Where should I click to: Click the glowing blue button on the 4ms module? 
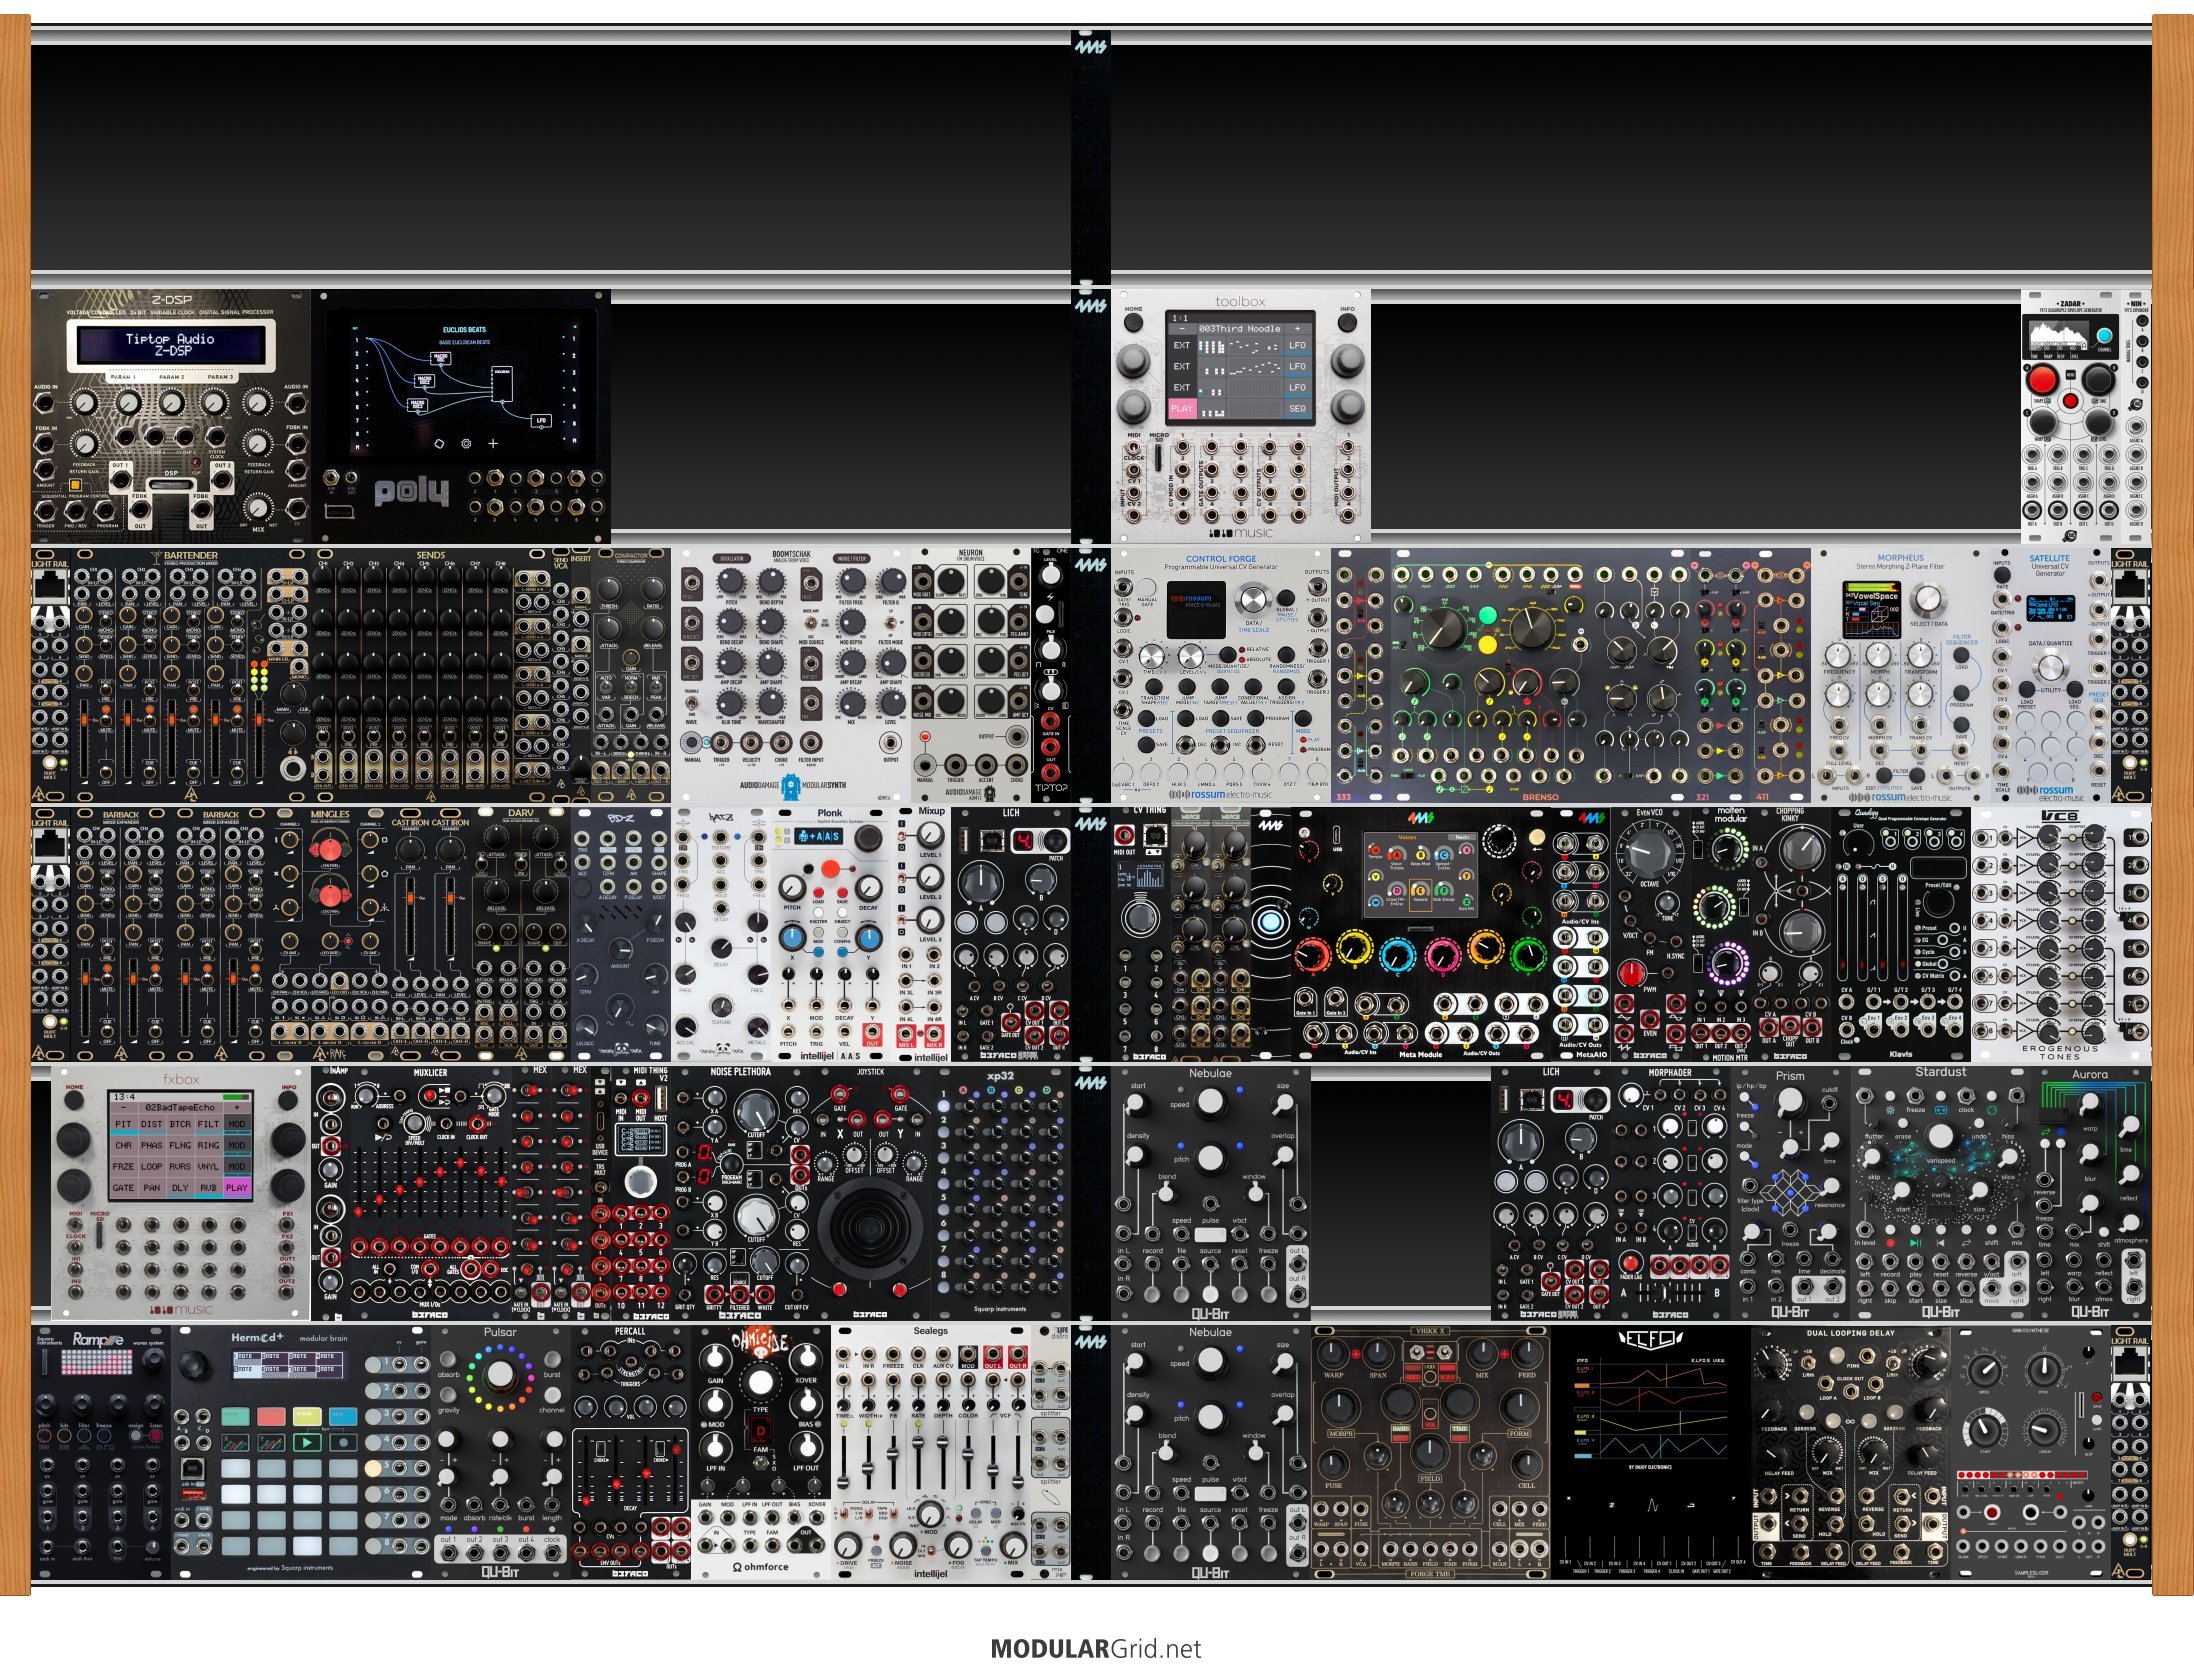[1270, 921]
